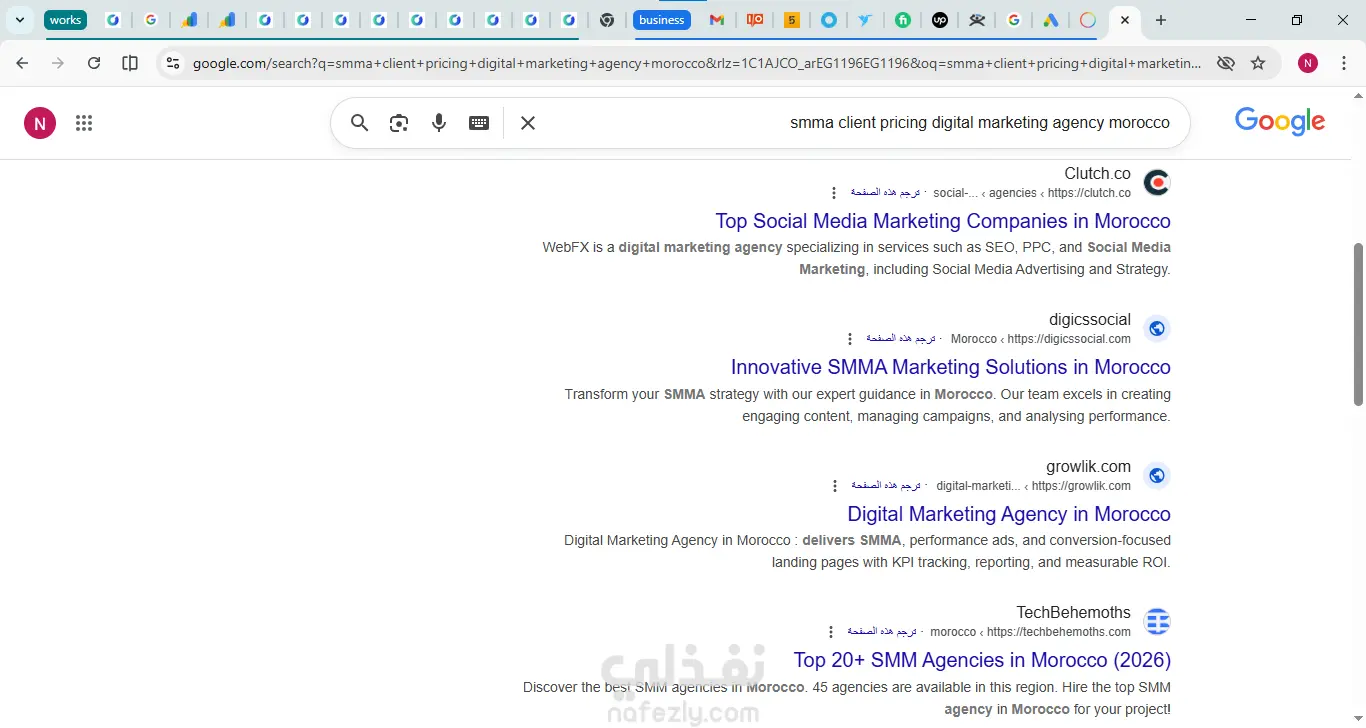Focus the Chrome address bar URL

[x=697, y=63]
